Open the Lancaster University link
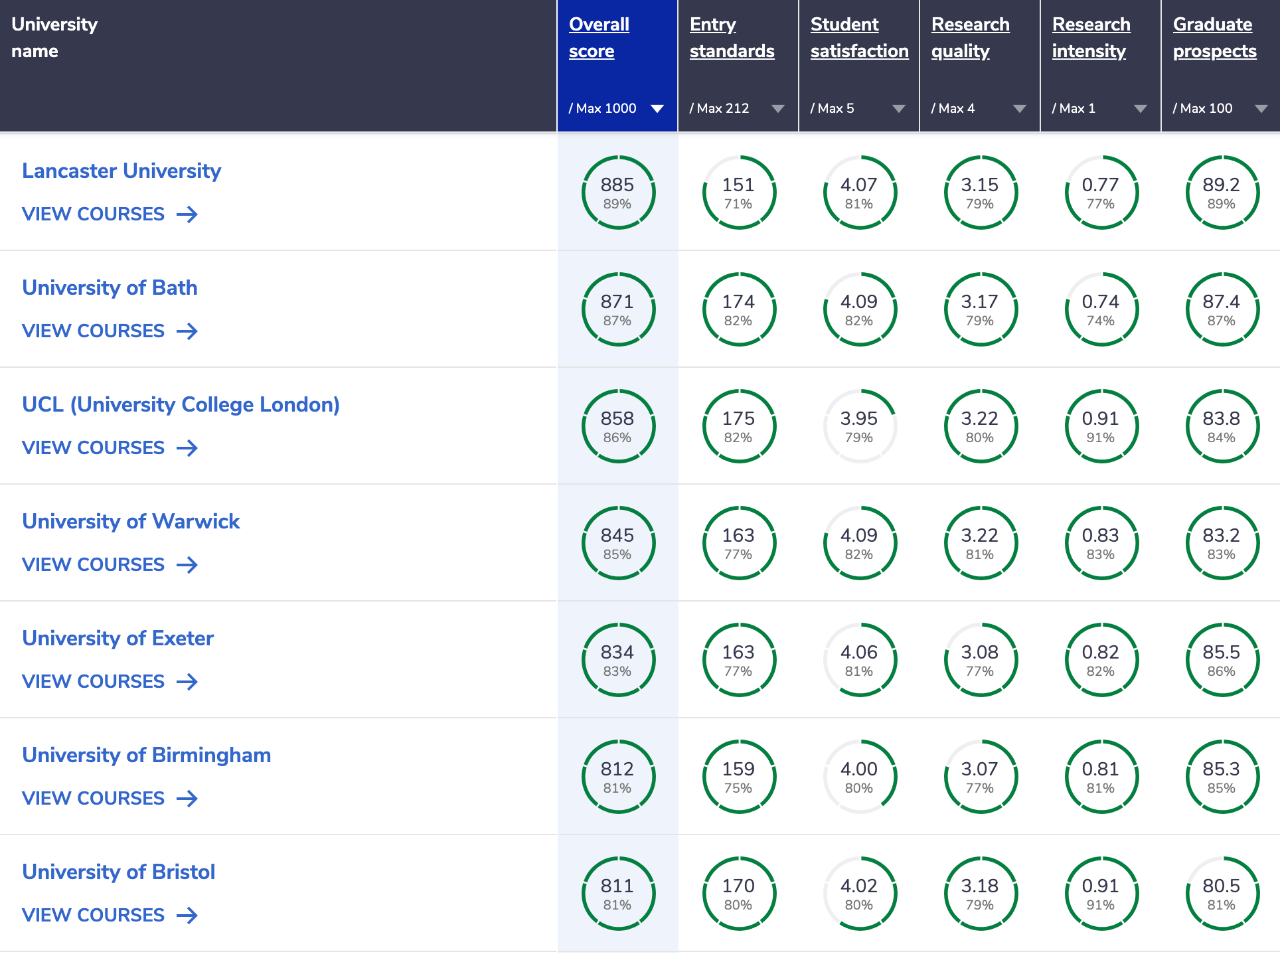This screenshot has width=1280, height=953. tap(121, 171)
